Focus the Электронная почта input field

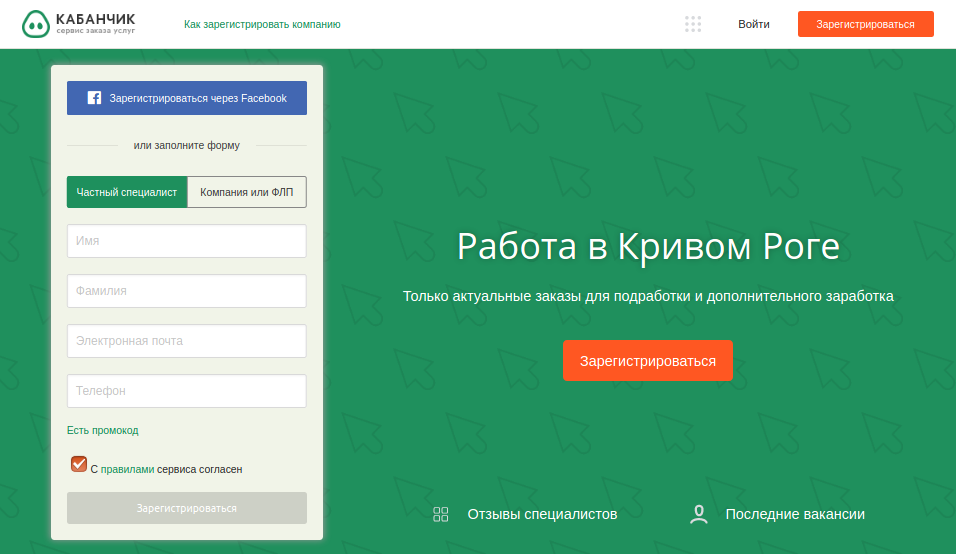[187, 341]
